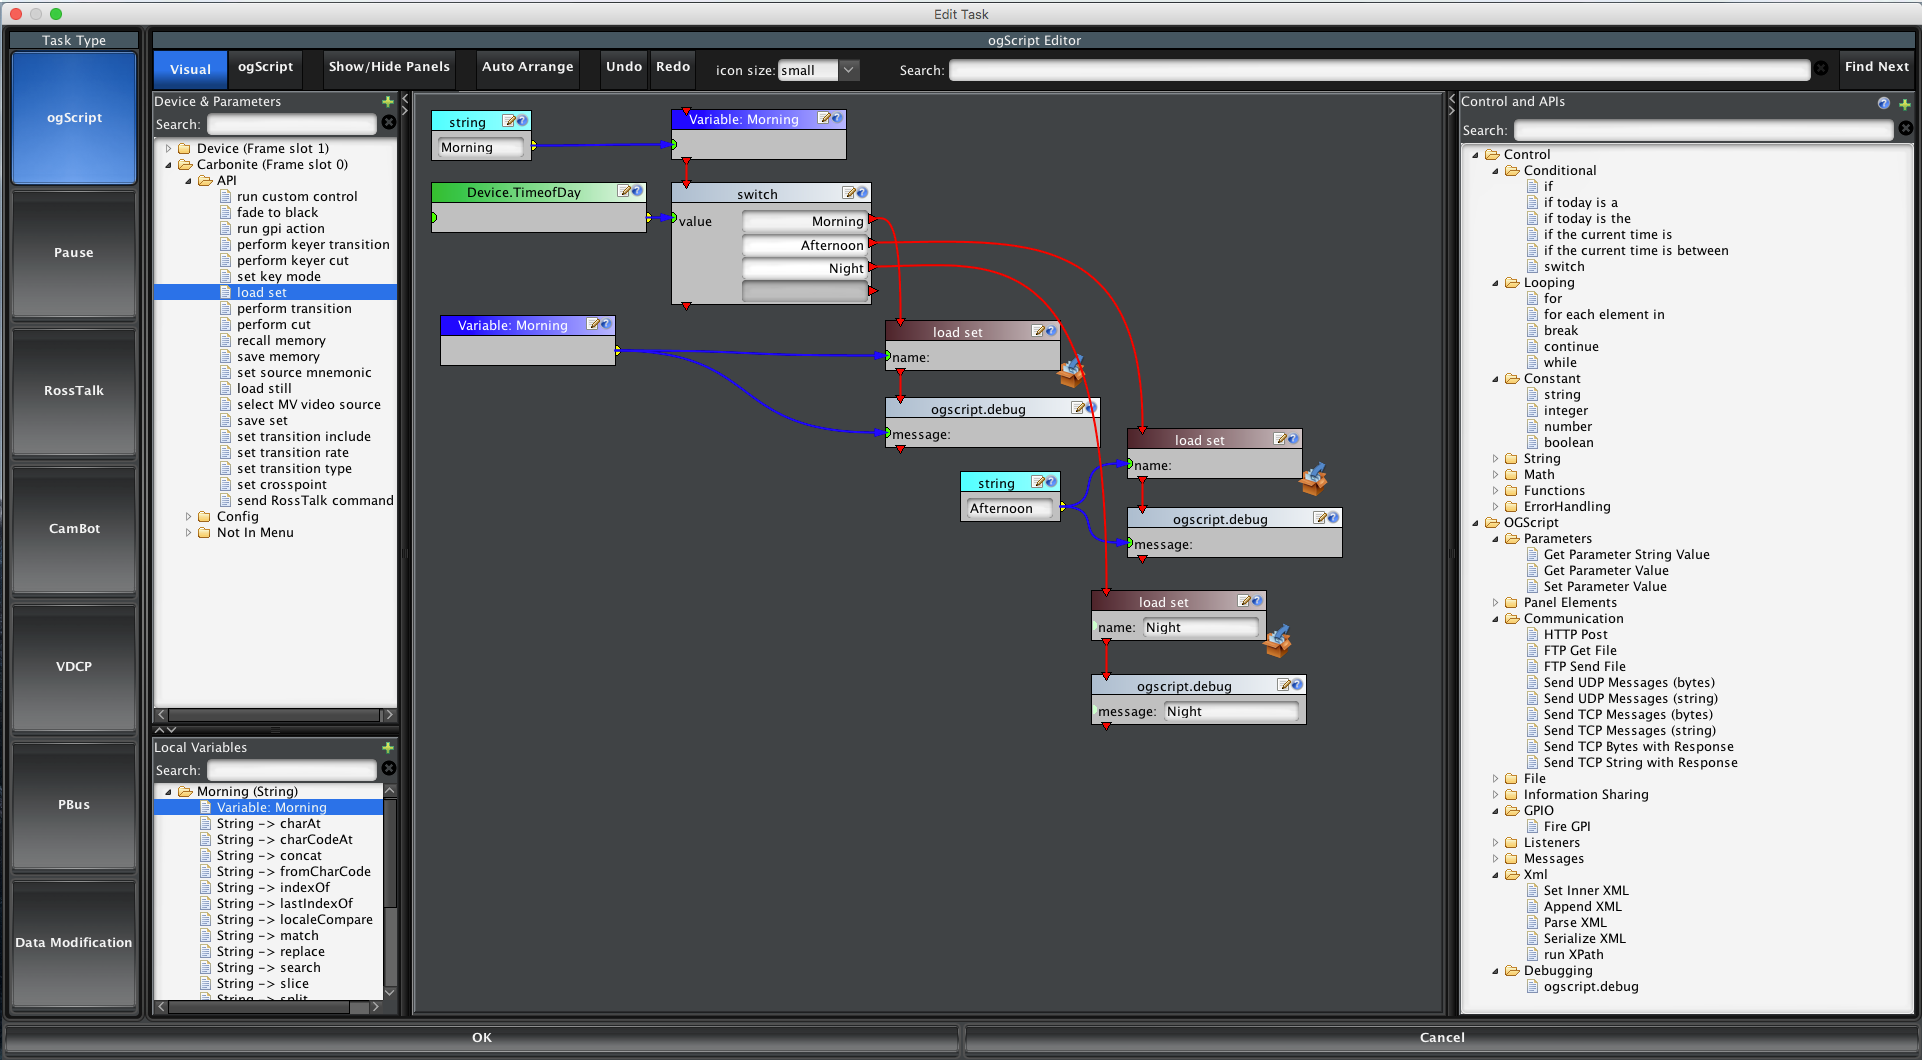Image resolution: width=1922 pixels, height=1060 pixels.
Task: Select the Pause task type
Action: 74,253
